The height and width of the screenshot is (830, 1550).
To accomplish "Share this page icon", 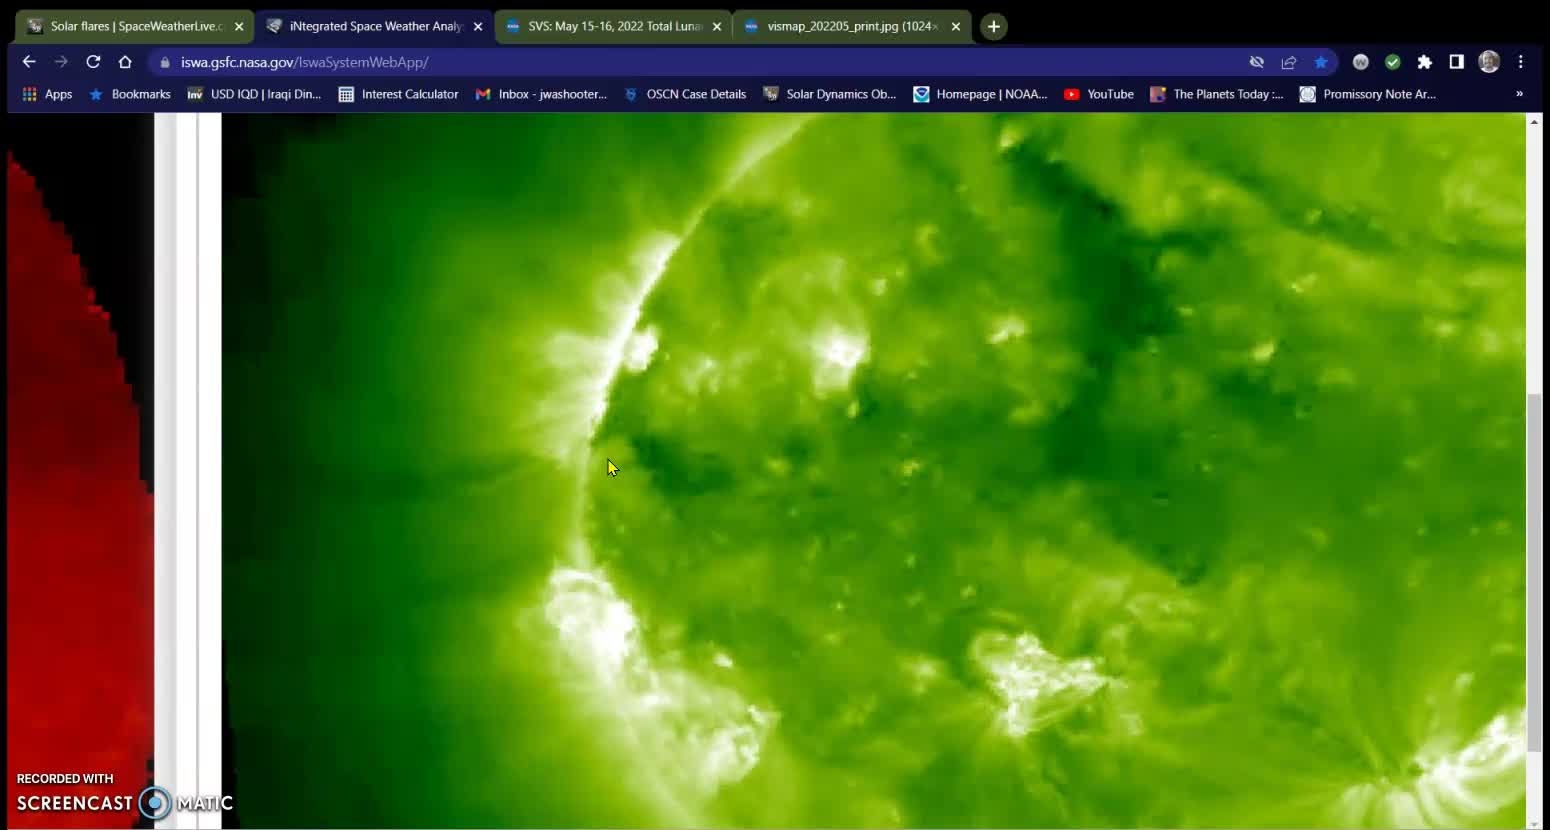I will [x=1289, y=62].
